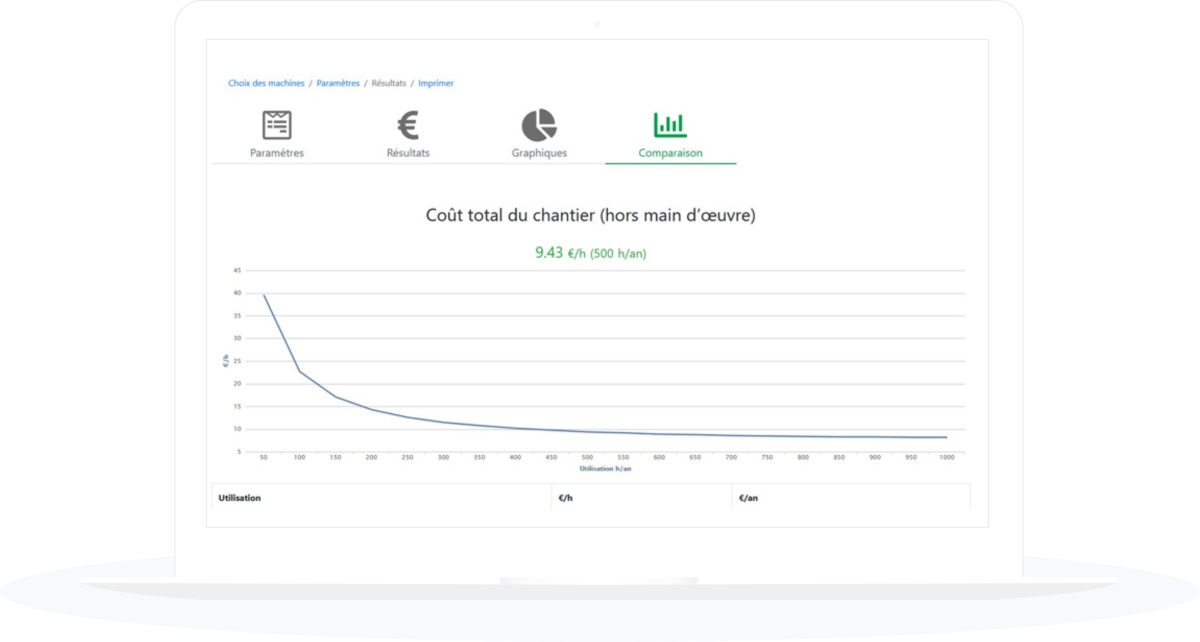
Task: Select the Comparaison tab label
Action: (x=670, y=153)
